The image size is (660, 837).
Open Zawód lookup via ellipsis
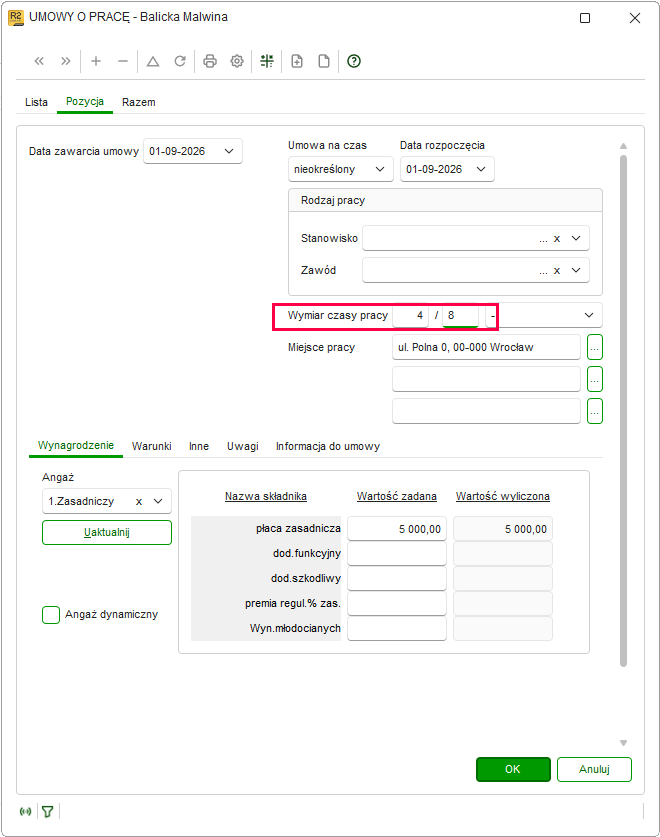point(543,271)
